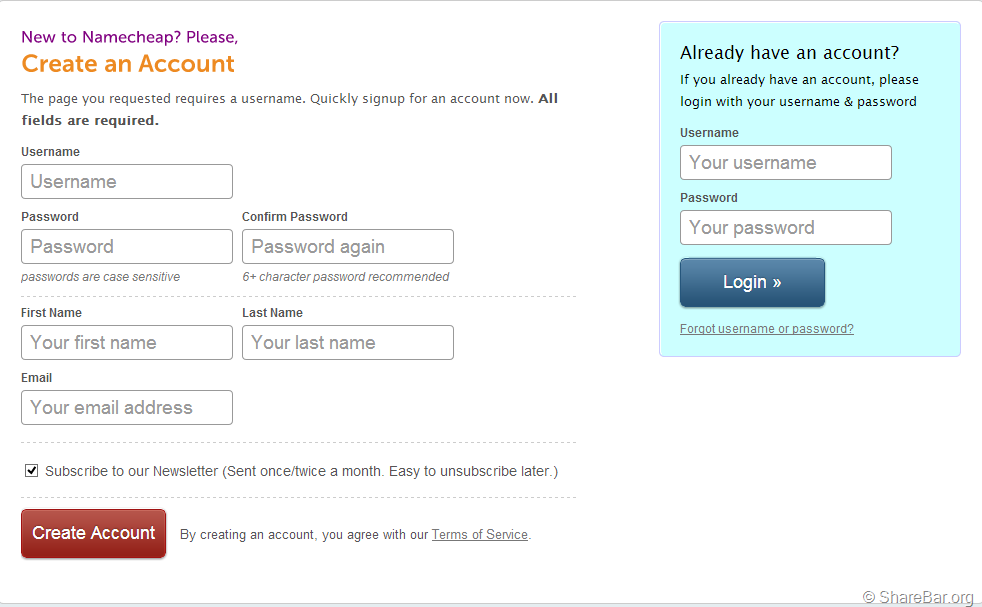982x607 pixels.
Task: Click the 'Already have an account?' heading
Action: pos(789,53)
